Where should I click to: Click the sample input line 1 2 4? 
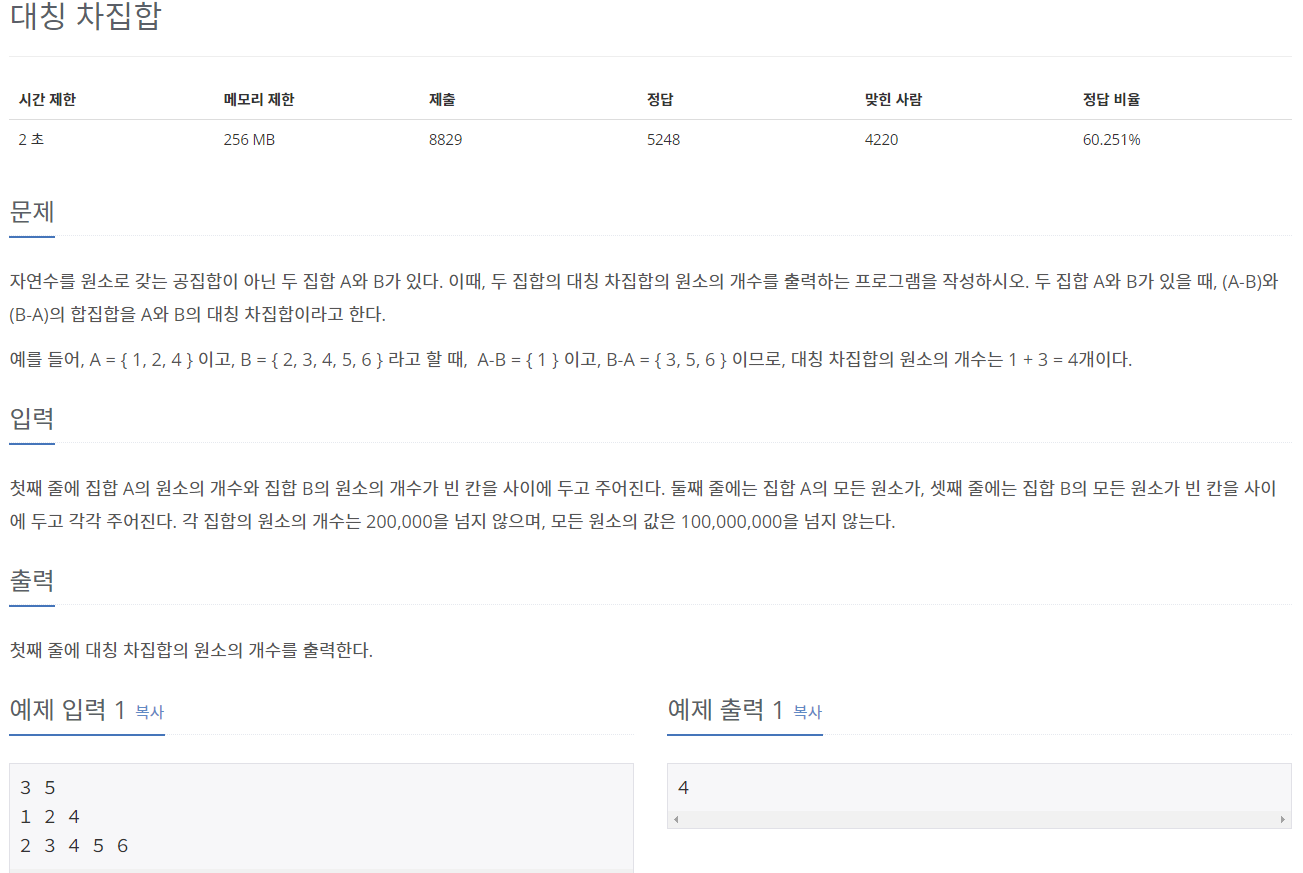tap(49, 817)
